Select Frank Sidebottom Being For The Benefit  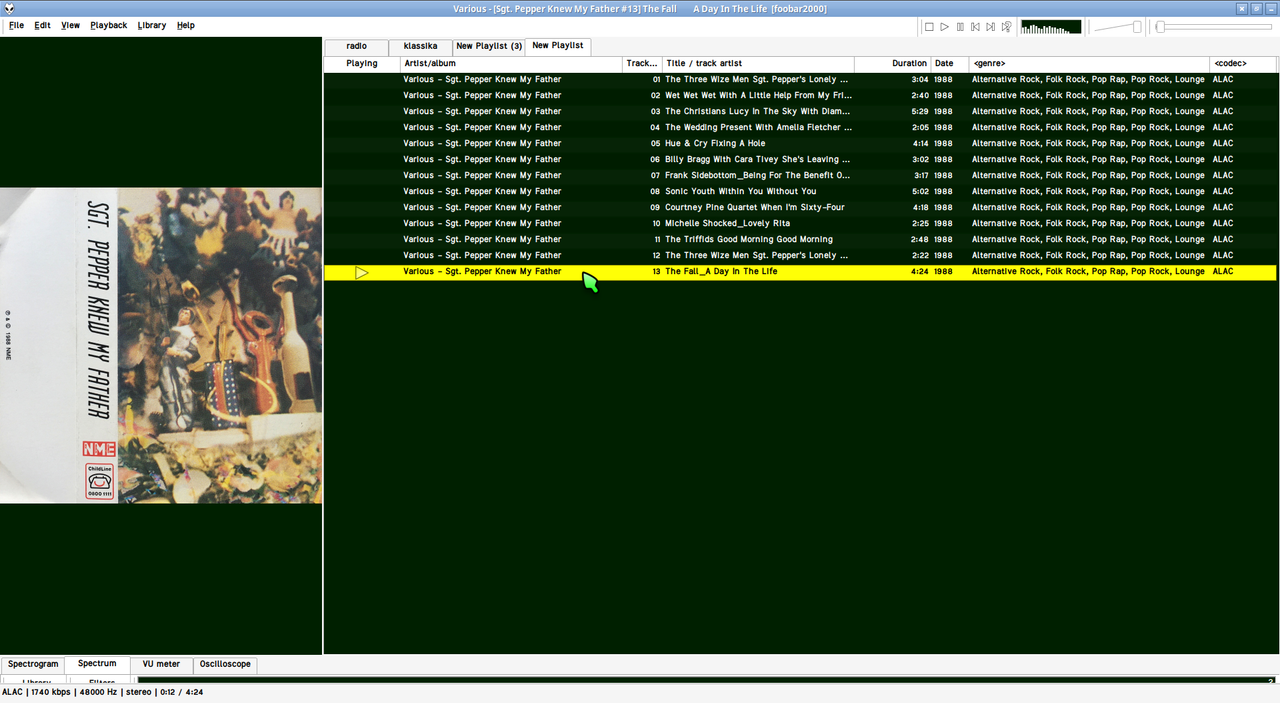tap(800, 176)
